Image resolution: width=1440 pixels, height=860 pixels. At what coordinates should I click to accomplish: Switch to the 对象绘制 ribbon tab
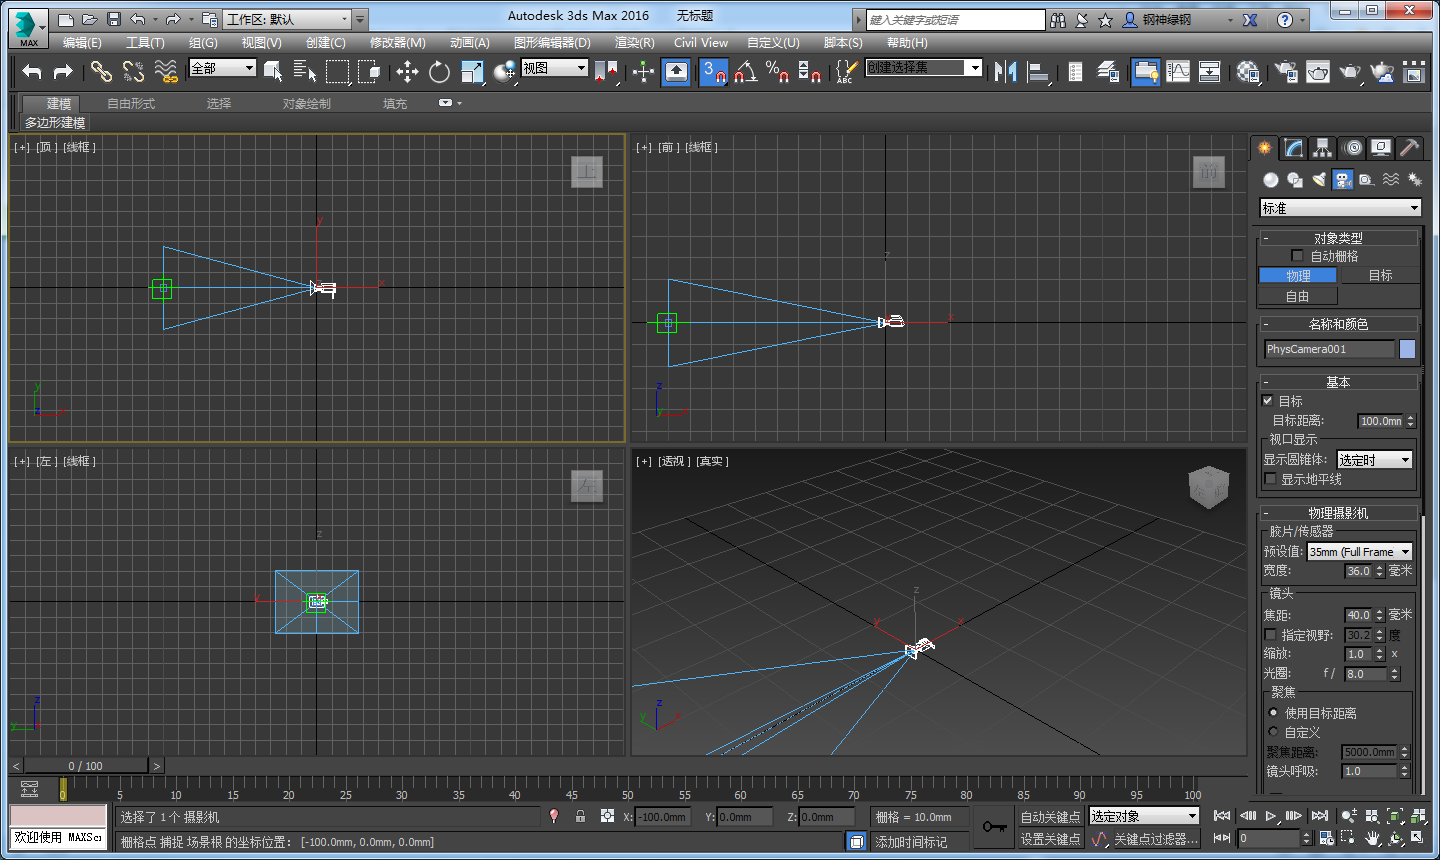click(306, 103)
